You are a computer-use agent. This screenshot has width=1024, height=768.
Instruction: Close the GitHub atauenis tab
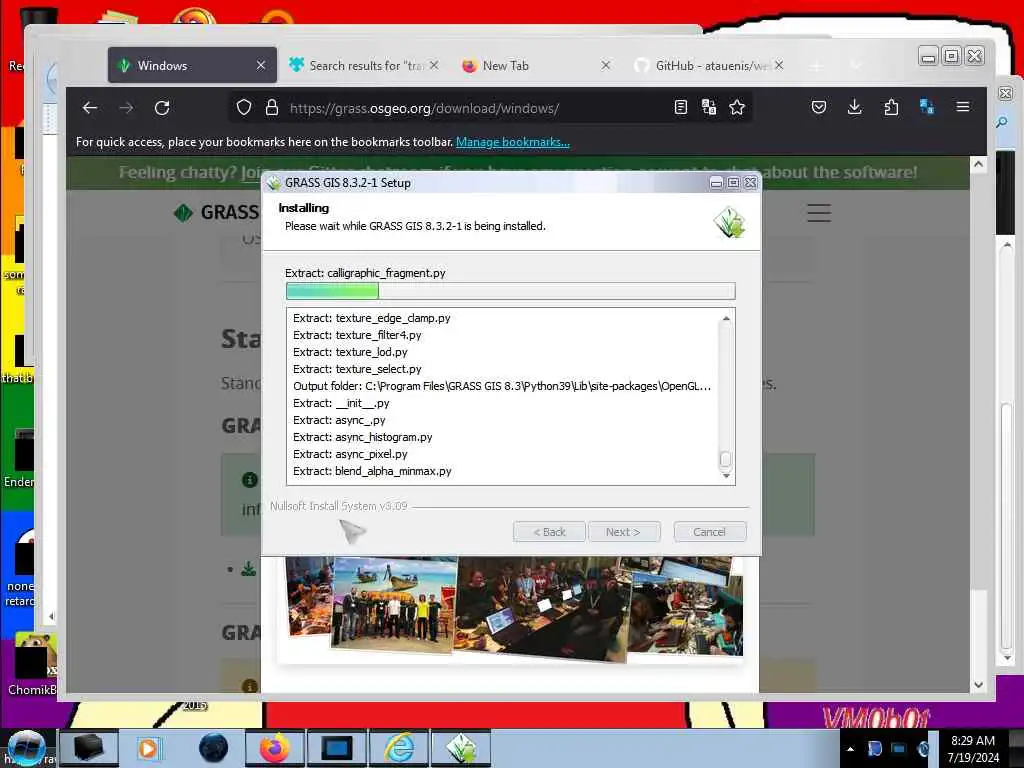click(x=779, y=65)
